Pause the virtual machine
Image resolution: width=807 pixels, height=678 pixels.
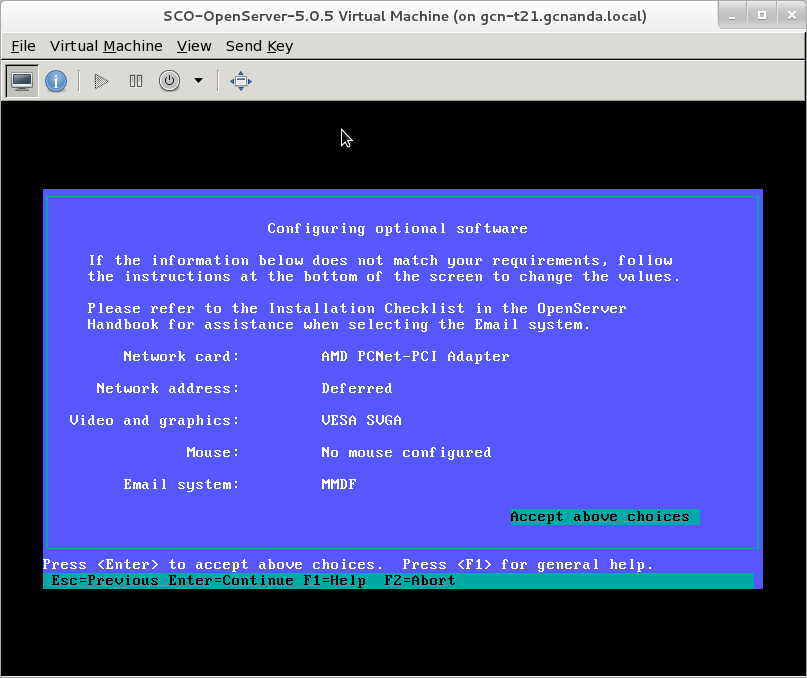coord(136,81)
